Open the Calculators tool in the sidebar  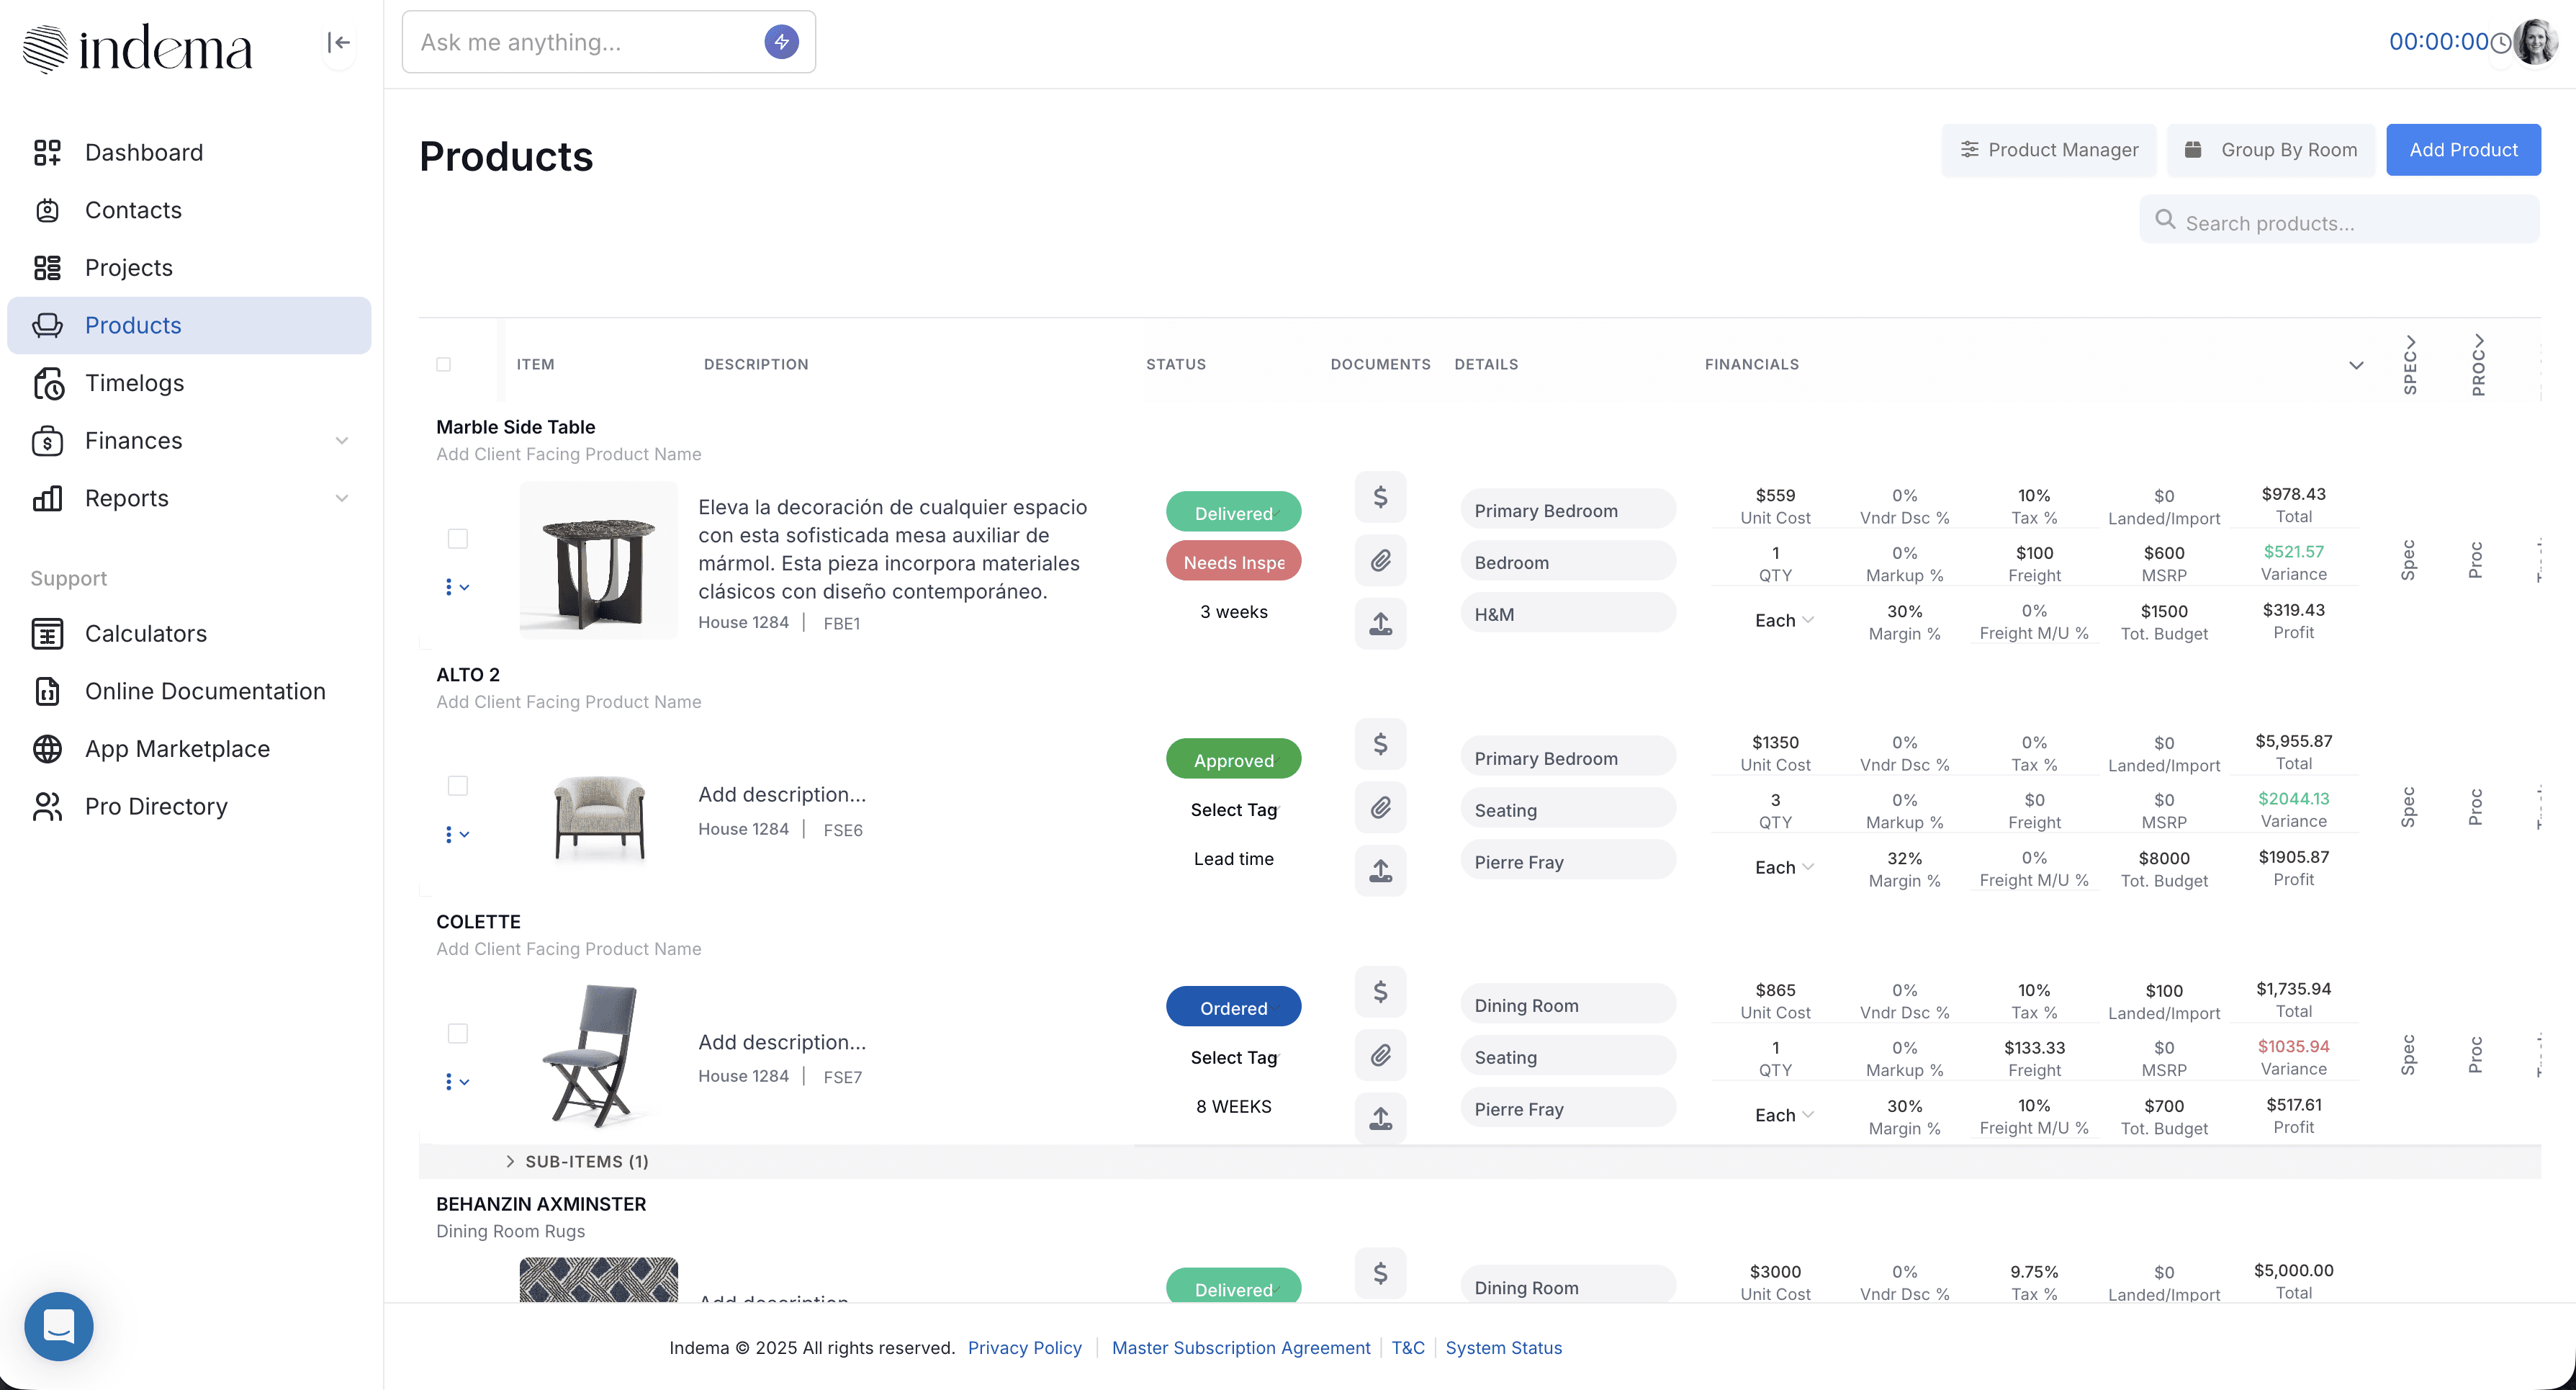[147, 633]
